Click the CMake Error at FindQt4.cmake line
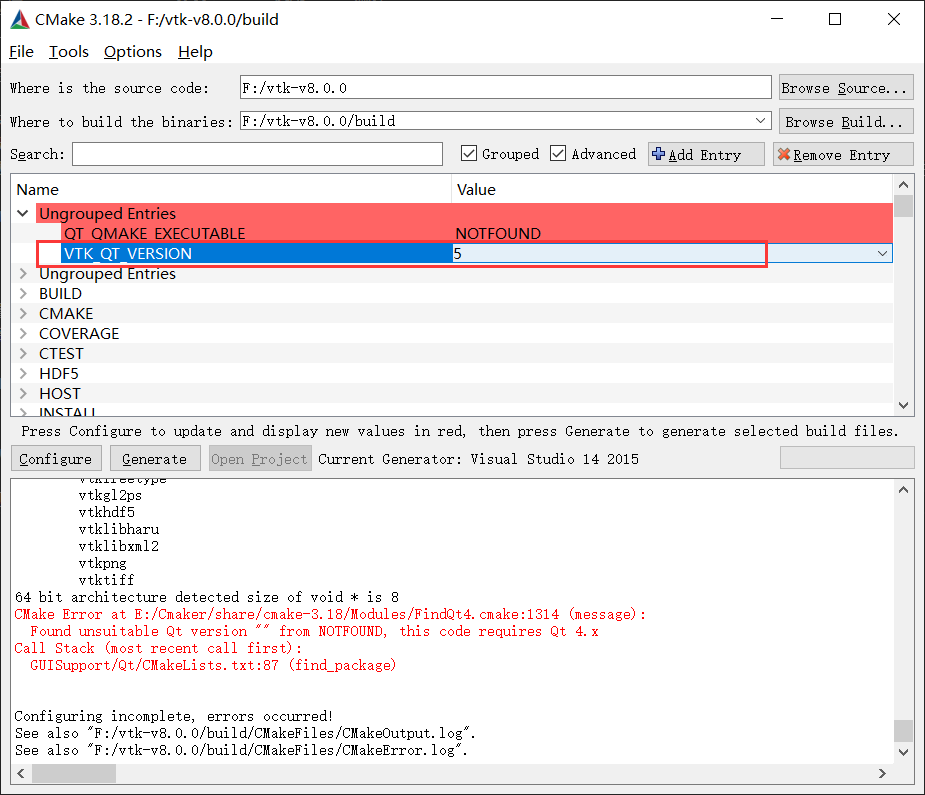This screenshot has width=925, height=795. coord(330,614)
